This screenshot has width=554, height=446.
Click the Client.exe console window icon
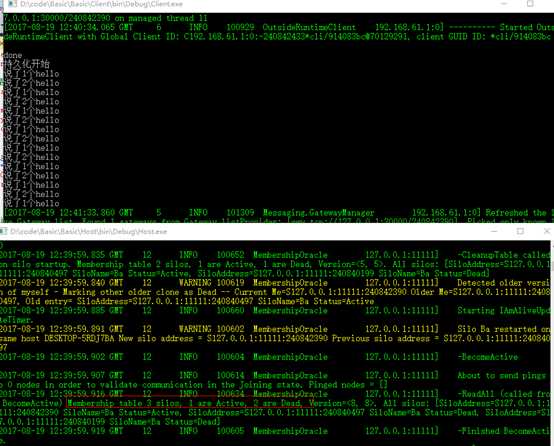(12, 4)
